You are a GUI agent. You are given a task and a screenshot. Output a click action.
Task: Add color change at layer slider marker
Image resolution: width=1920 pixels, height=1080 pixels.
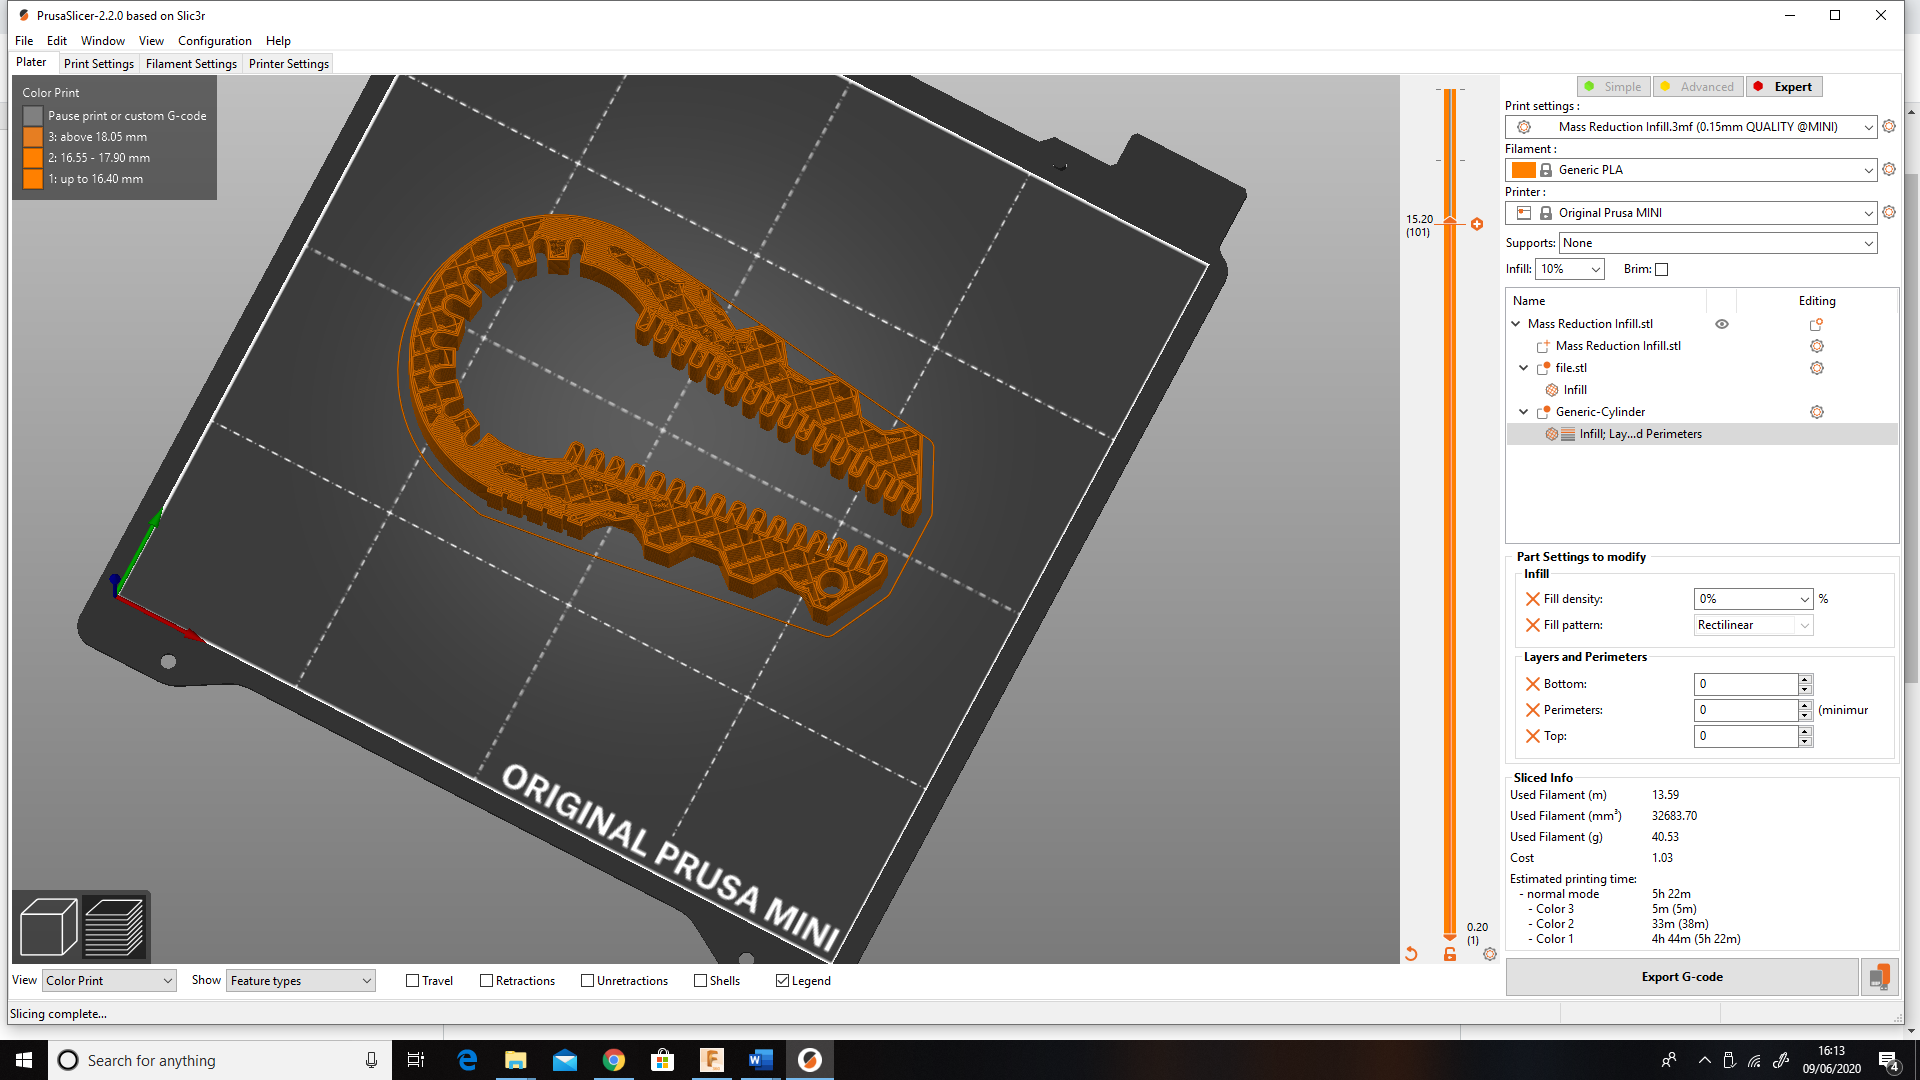tap(1477, 224)
